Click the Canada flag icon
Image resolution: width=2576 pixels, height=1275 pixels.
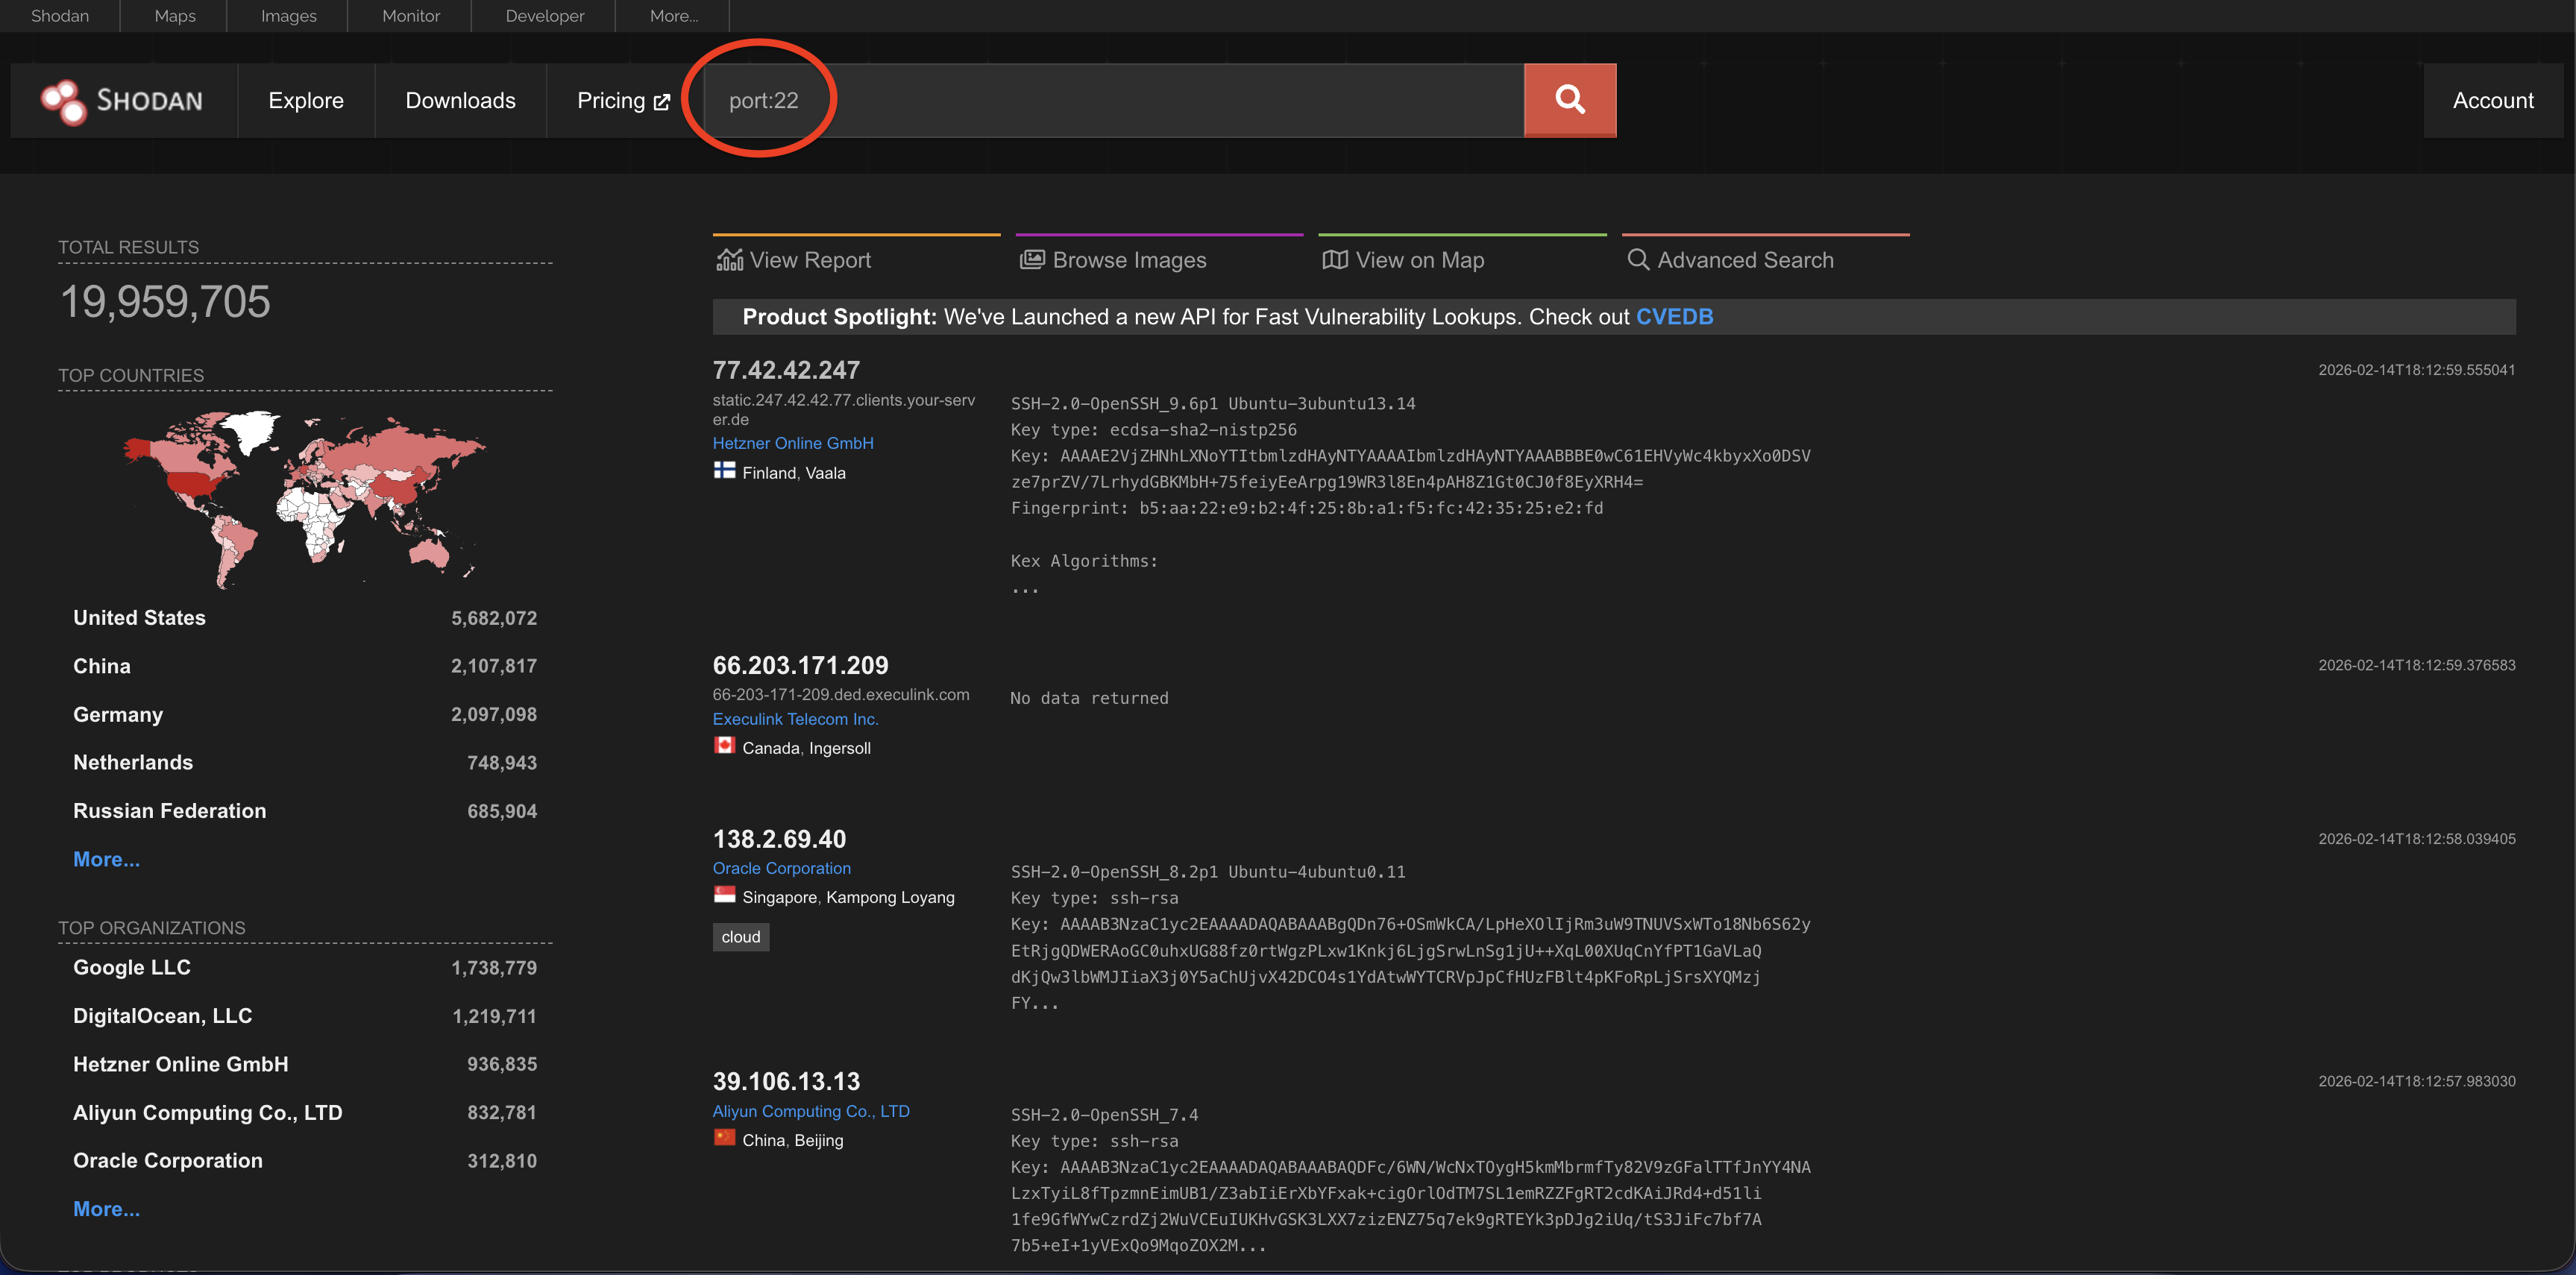(x=724, y=746)
